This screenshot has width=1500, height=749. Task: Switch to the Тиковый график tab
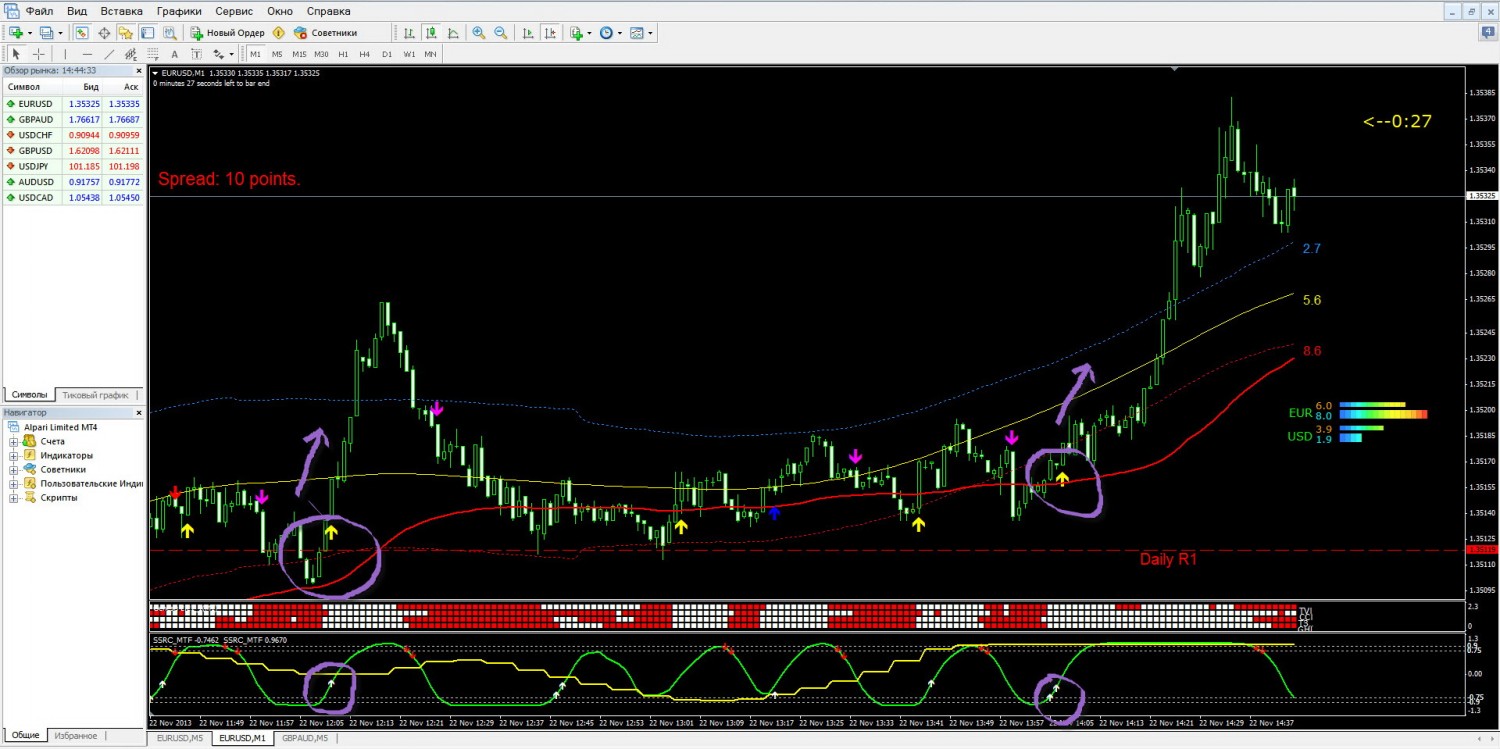pyautogui.click(x=95, y=395)
